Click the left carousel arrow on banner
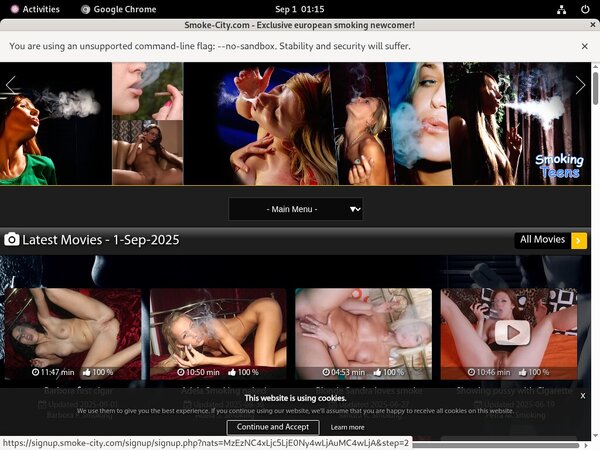Image resolution: width=600 pixels, height=450 pixels. coord(12,85)
